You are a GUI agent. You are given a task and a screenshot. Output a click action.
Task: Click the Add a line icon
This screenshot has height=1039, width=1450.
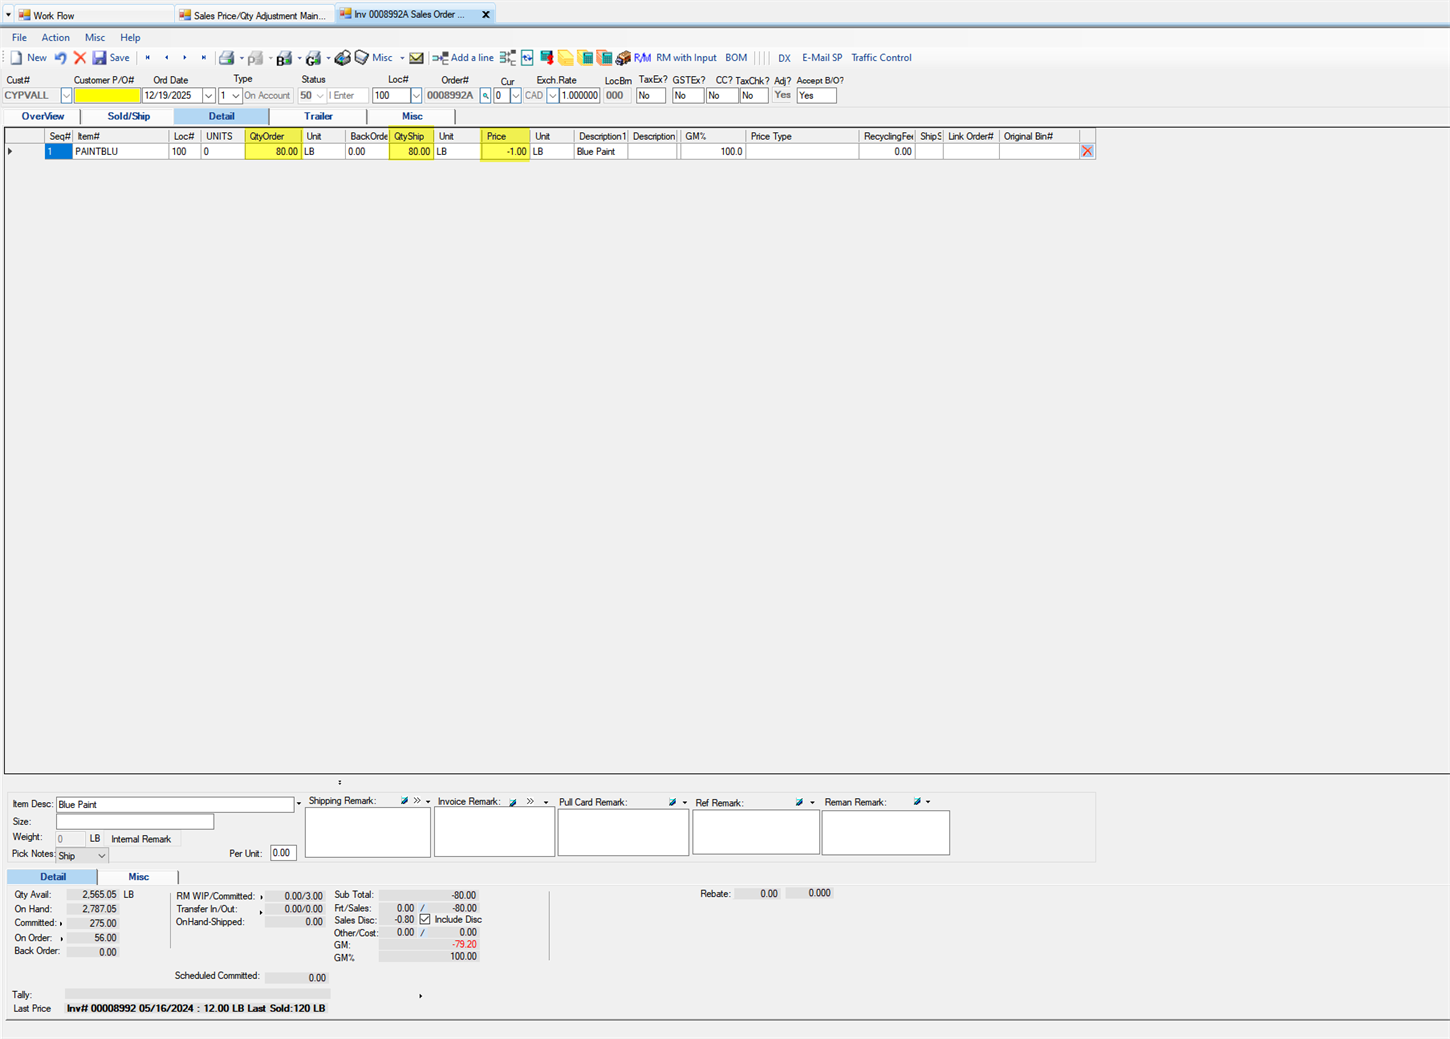point(440,58)
